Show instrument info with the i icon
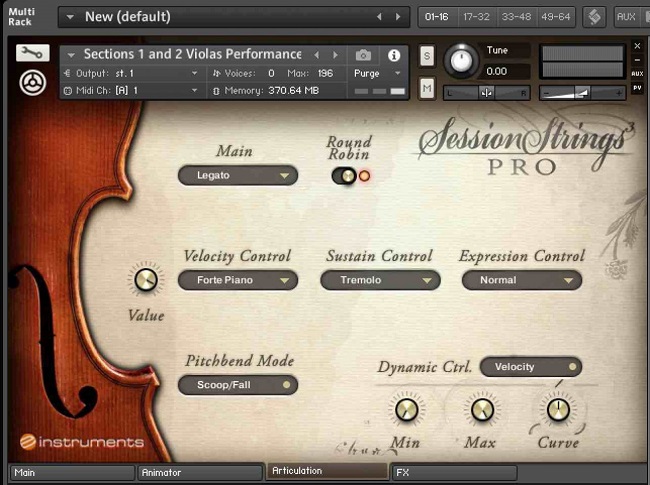This screenshot has height=485, width=650. coord(394,55)
